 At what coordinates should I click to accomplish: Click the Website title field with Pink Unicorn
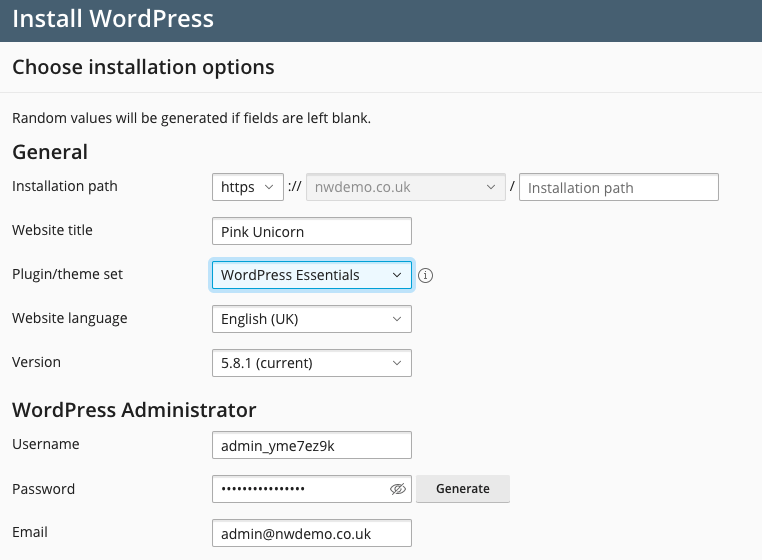click(312, 231)
